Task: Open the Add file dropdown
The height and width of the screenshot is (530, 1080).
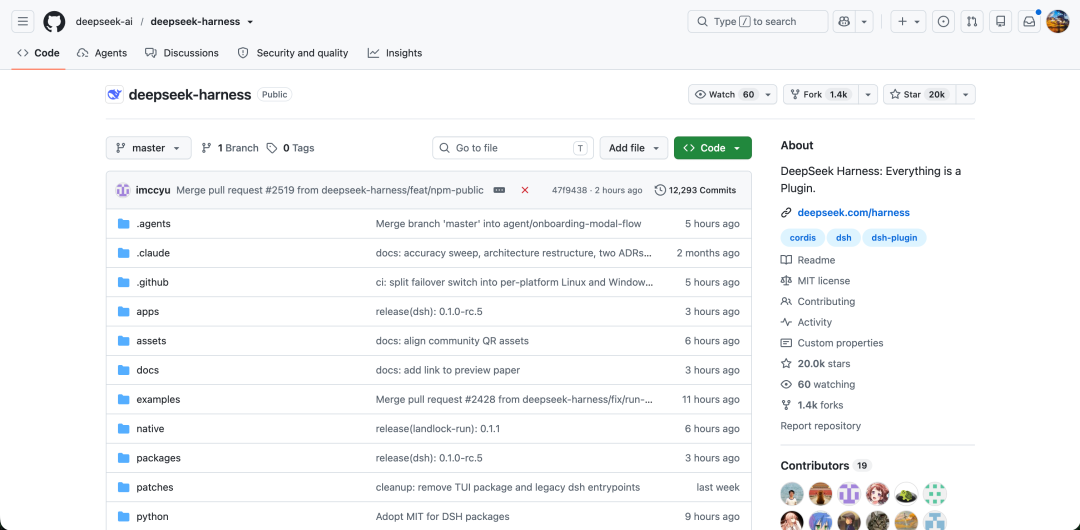Action: point(634,148)
